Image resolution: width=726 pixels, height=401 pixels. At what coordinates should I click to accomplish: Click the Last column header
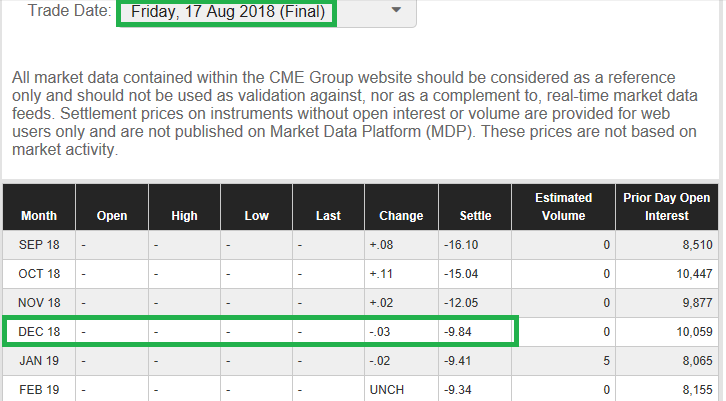[x=327, y=215]
